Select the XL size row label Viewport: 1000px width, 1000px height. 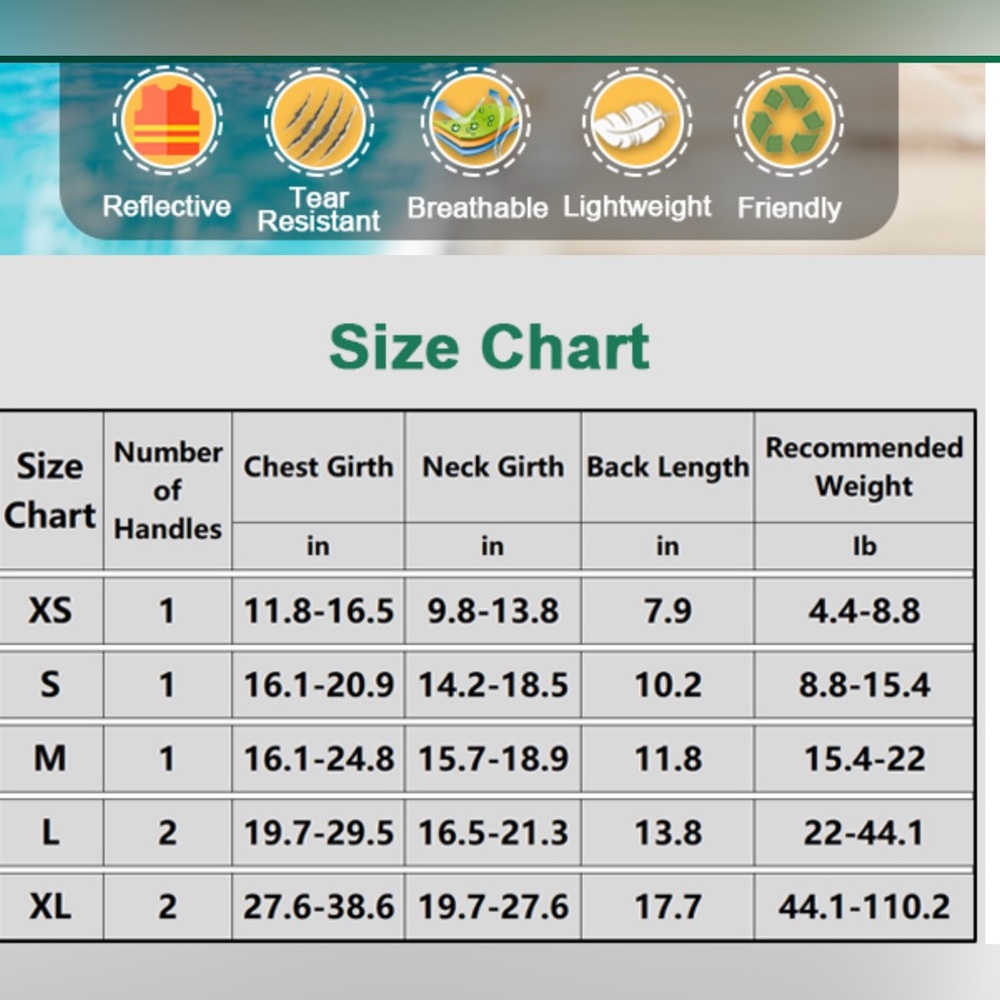(x=50, y=906)
